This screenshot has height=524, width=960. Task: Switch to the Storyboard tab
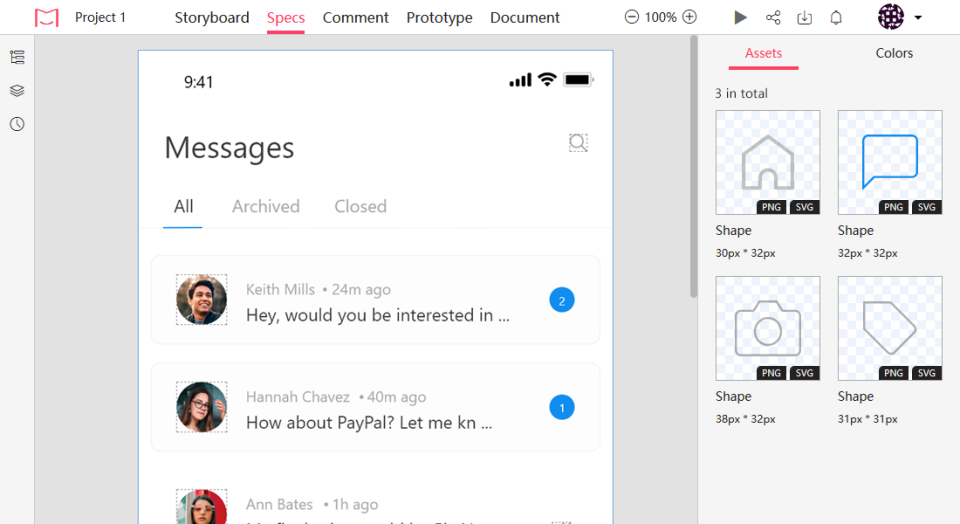(x=212, y=18)
